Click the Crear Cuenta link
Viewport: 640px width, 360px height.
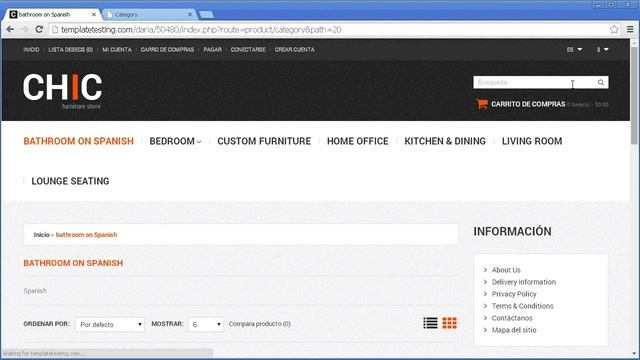click(295, 49)
